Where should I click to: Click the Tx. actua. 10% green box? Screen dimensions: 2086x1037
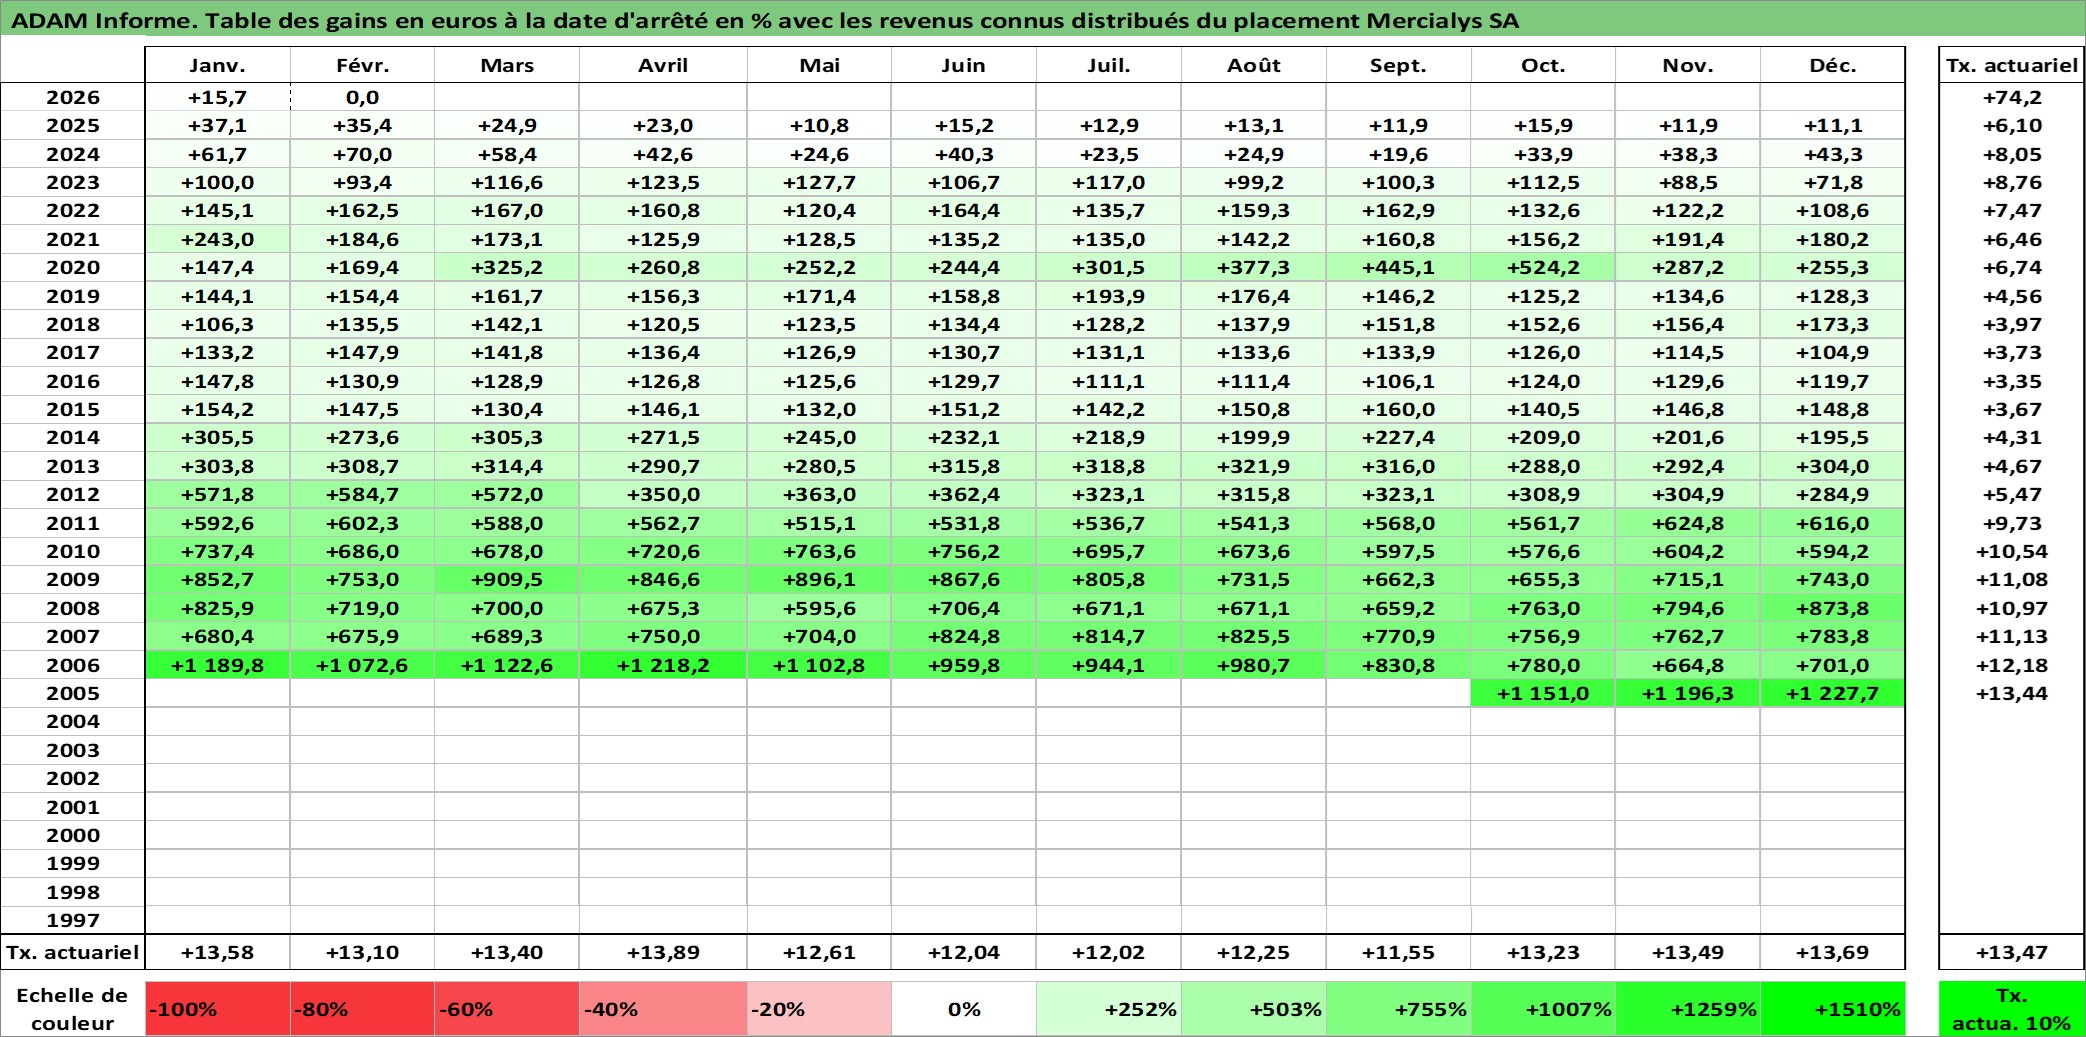(x=2012, y=1009)
